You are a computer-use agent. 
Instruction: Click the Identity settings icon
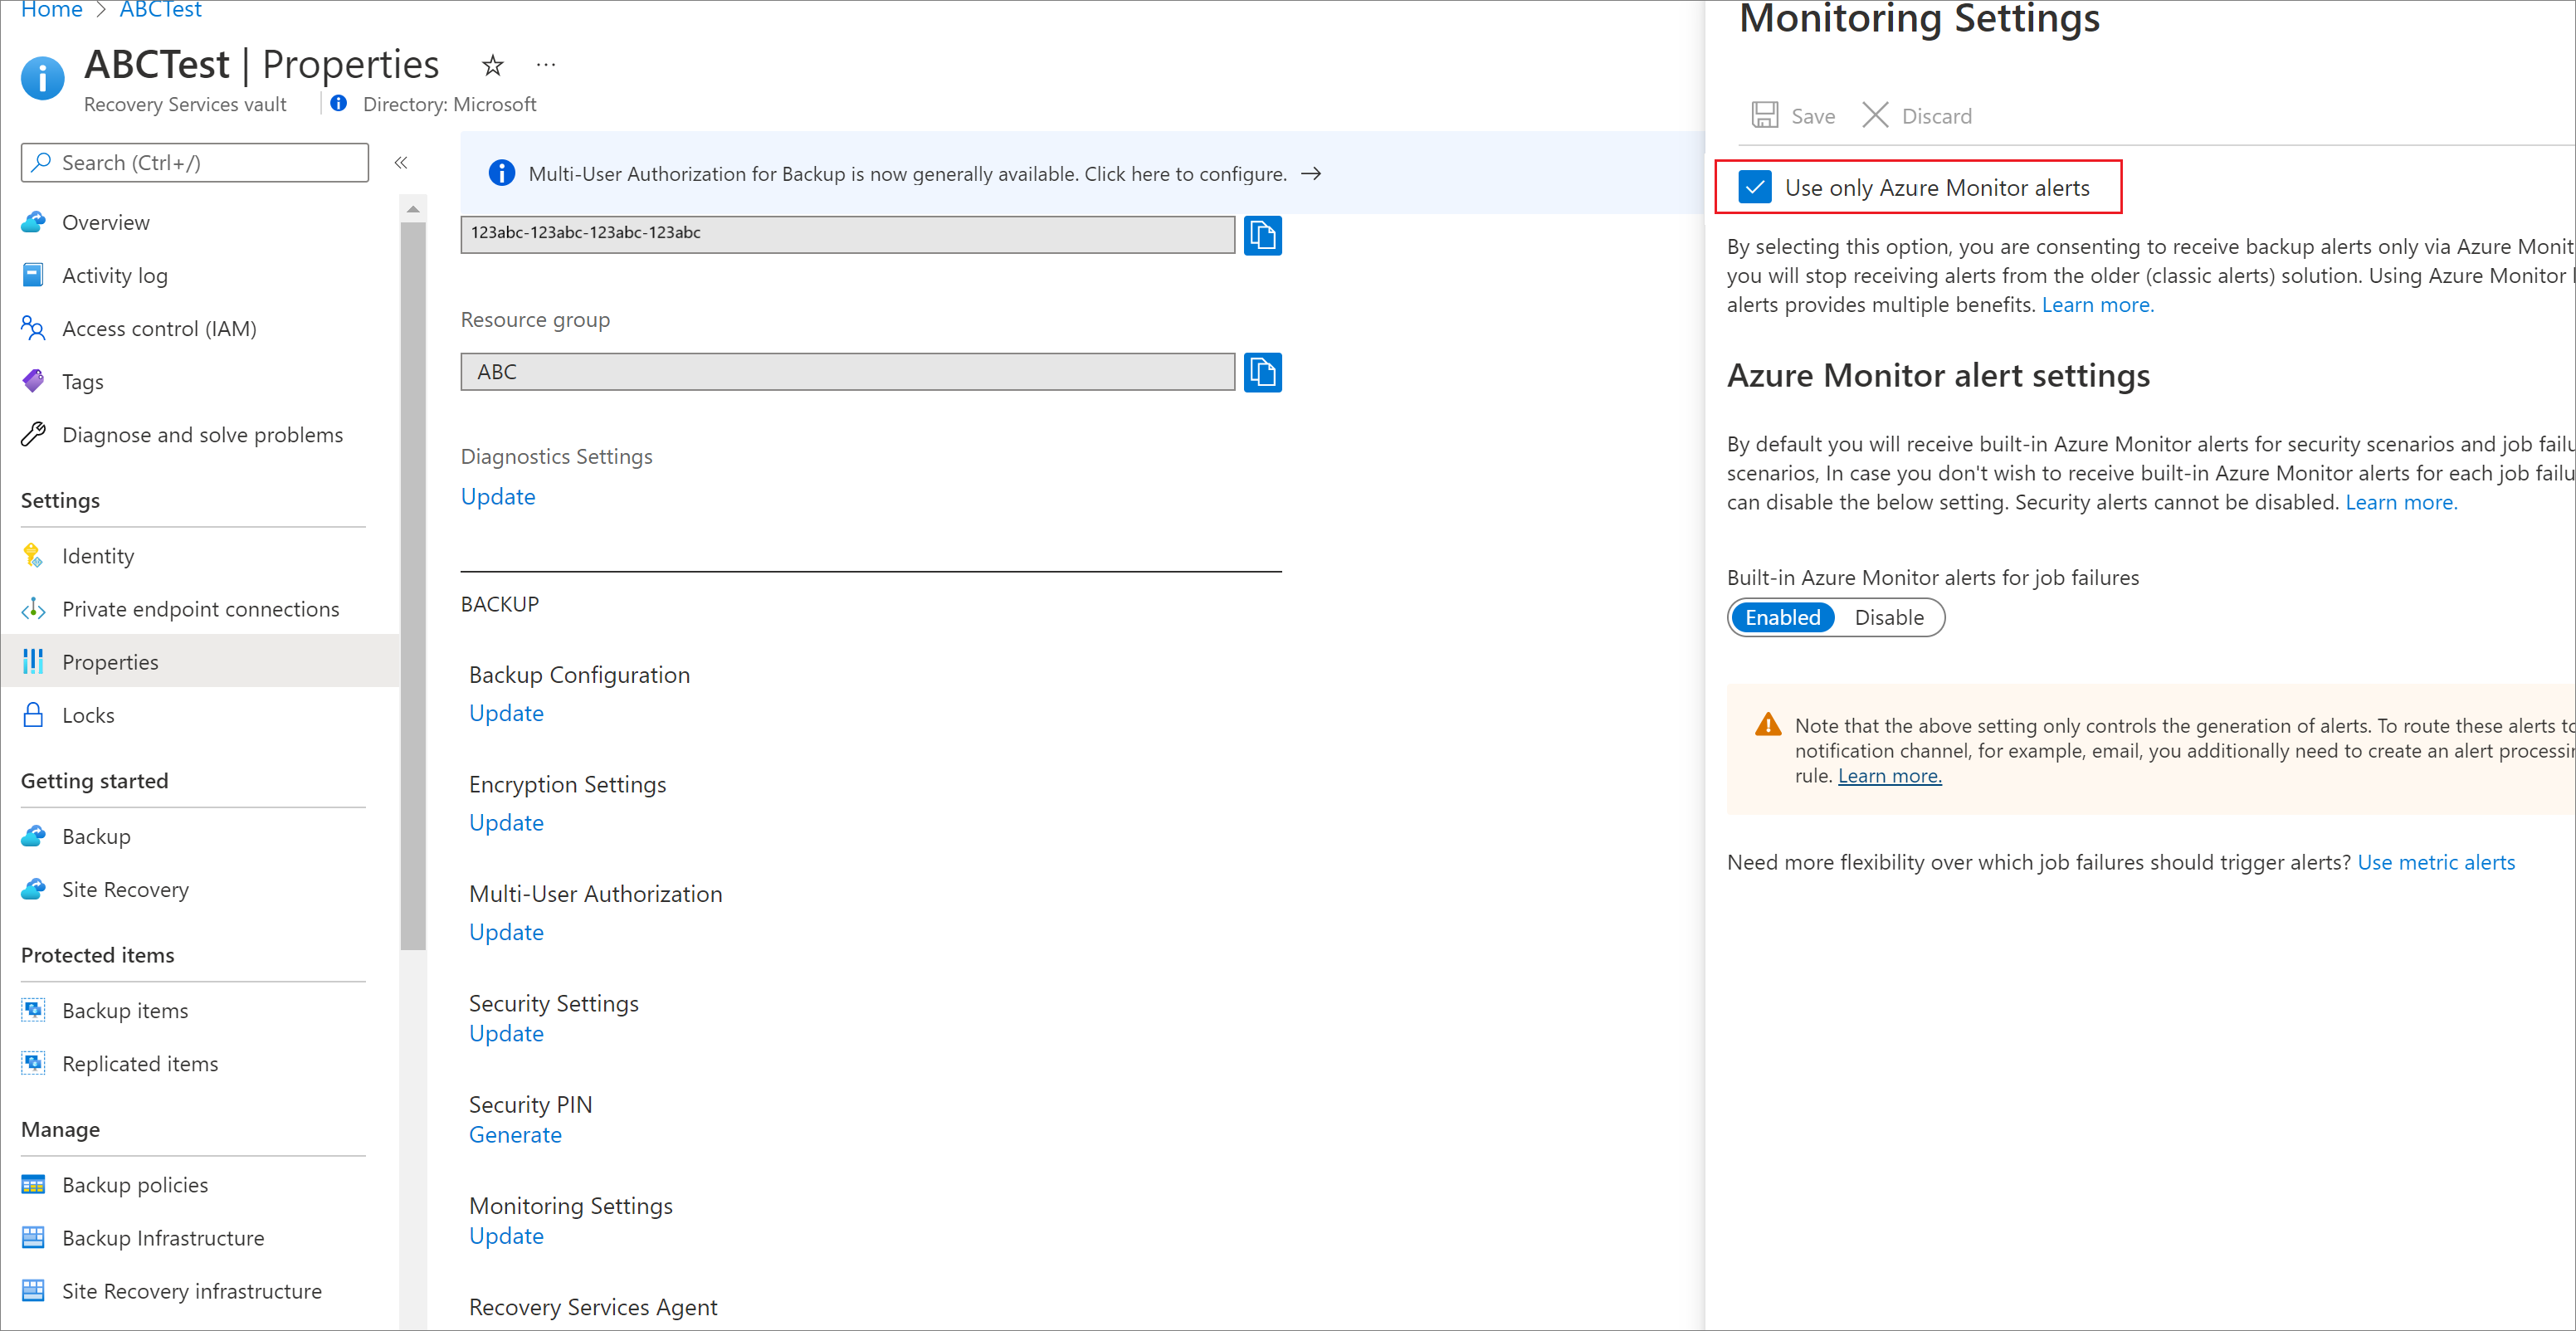[34, 555]
